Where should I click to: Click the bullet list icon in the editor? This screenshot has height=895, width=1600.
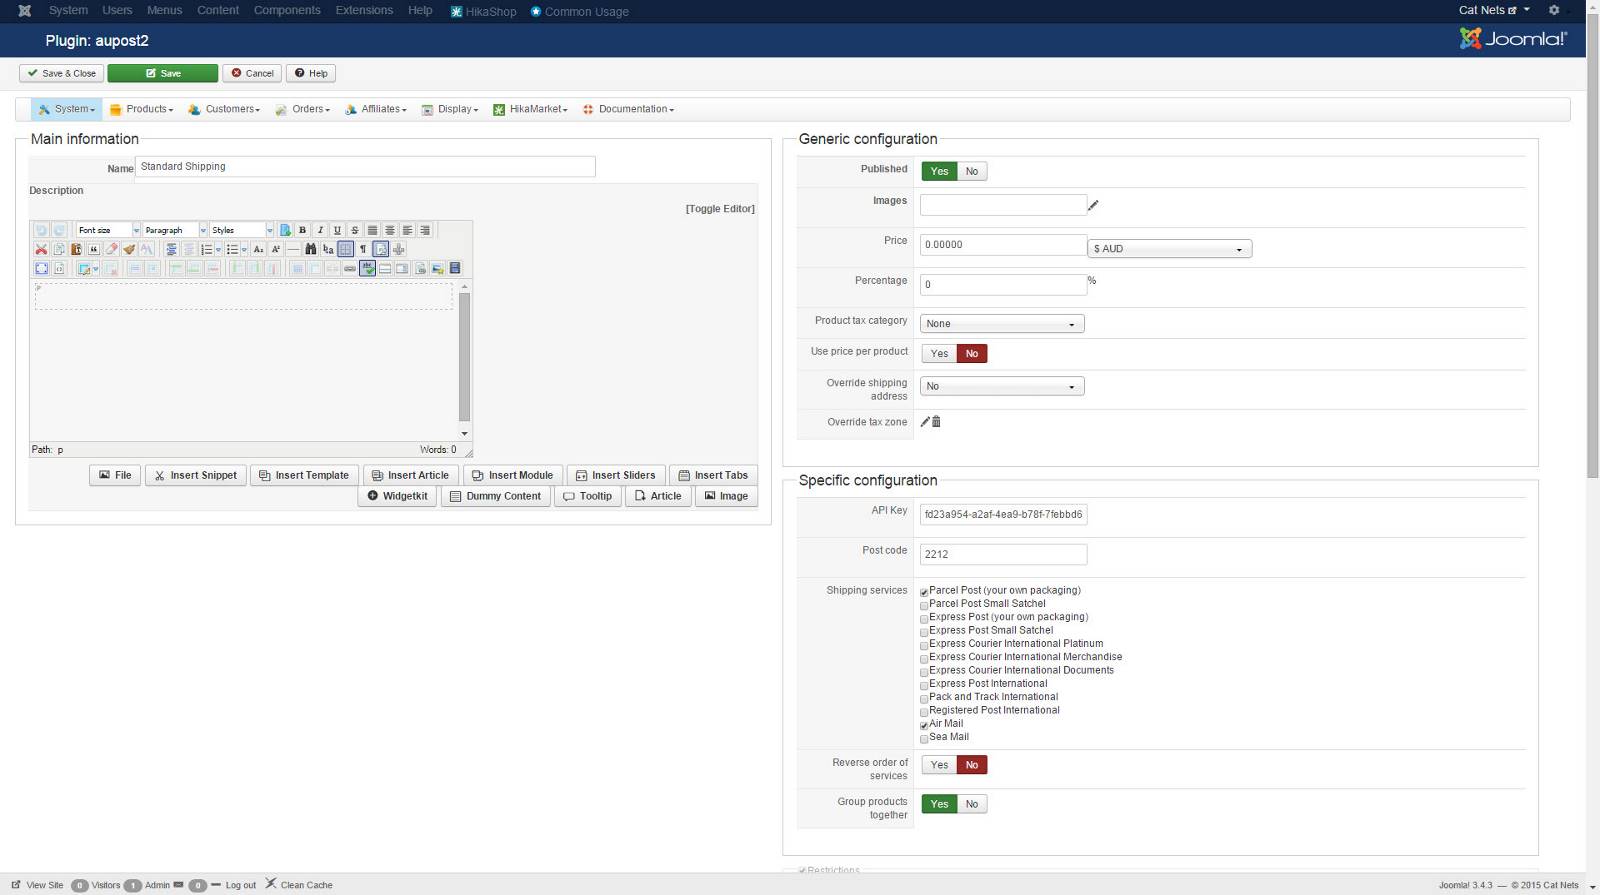(x=232, y=249)
